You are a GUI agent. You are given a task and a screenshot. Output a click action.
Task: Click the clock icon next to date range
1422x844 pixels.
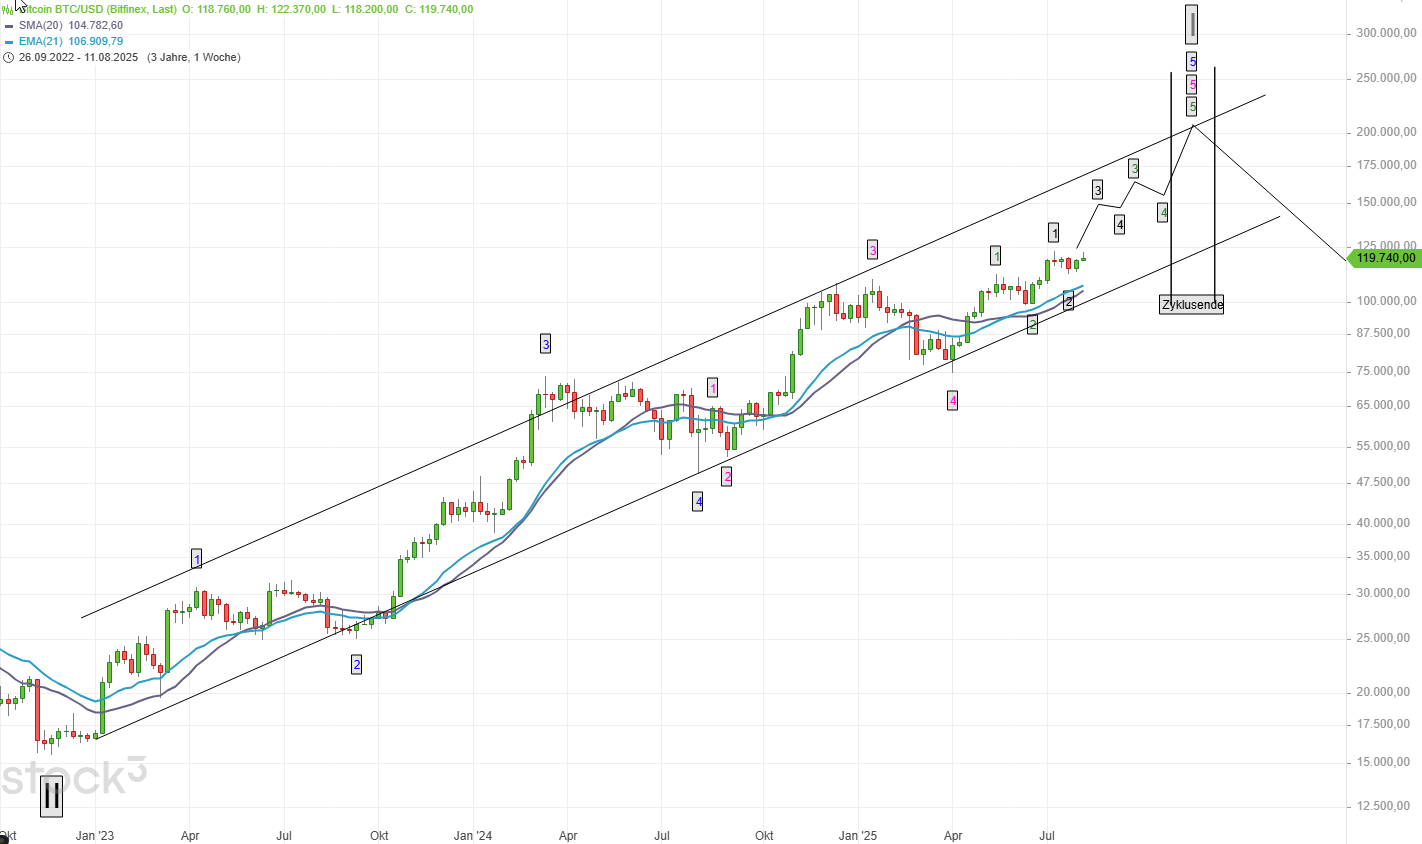pyautogui.click(x=8, y=58)
